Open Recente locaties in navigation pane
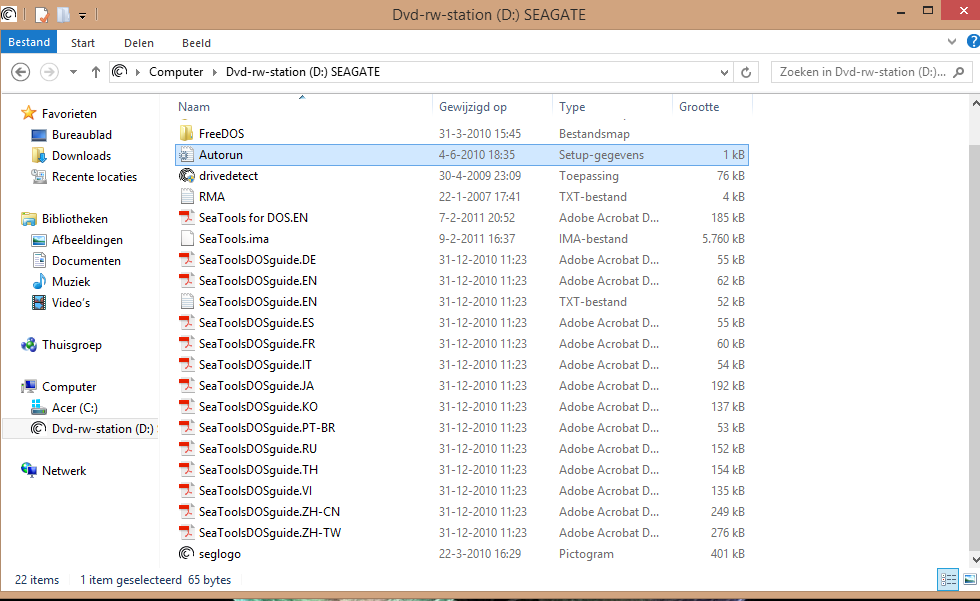Screen dimensions: 980x601 tap(94, 177)
